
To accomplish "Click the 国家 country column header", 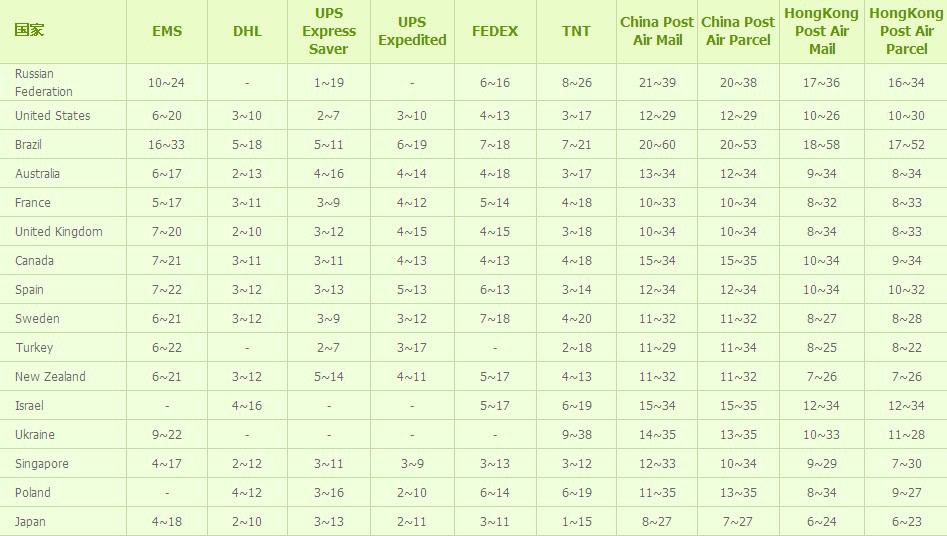I will coord(29,29).
